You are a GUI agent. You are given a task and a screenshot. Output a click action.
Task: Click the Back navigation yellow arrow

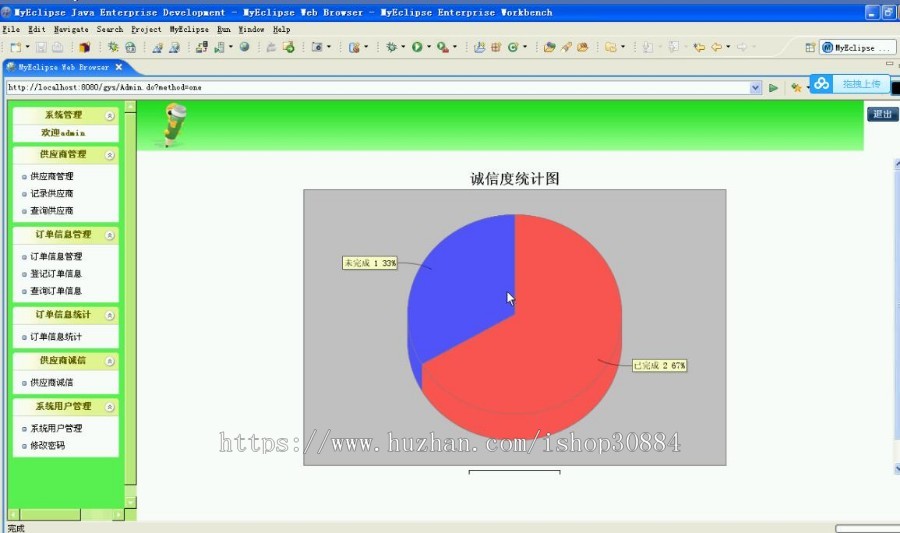(x=716, y=48)
